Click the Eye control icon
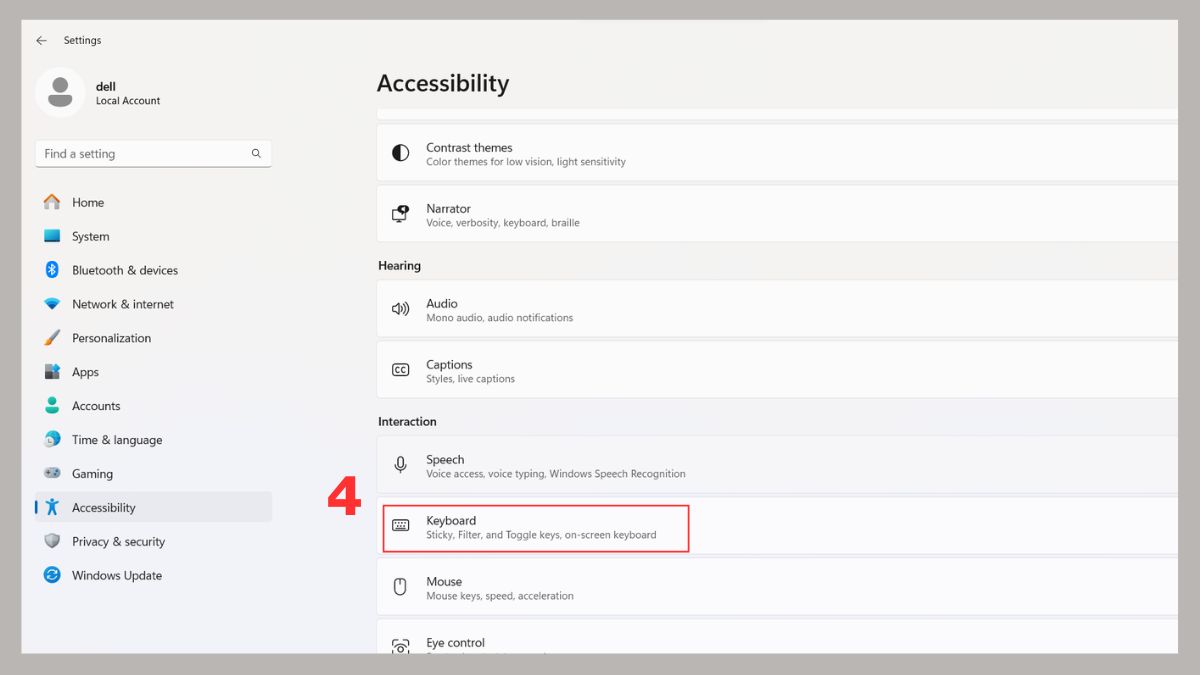Image resolution: width=1200 pixels, height=675 pixels. [401, 646]
